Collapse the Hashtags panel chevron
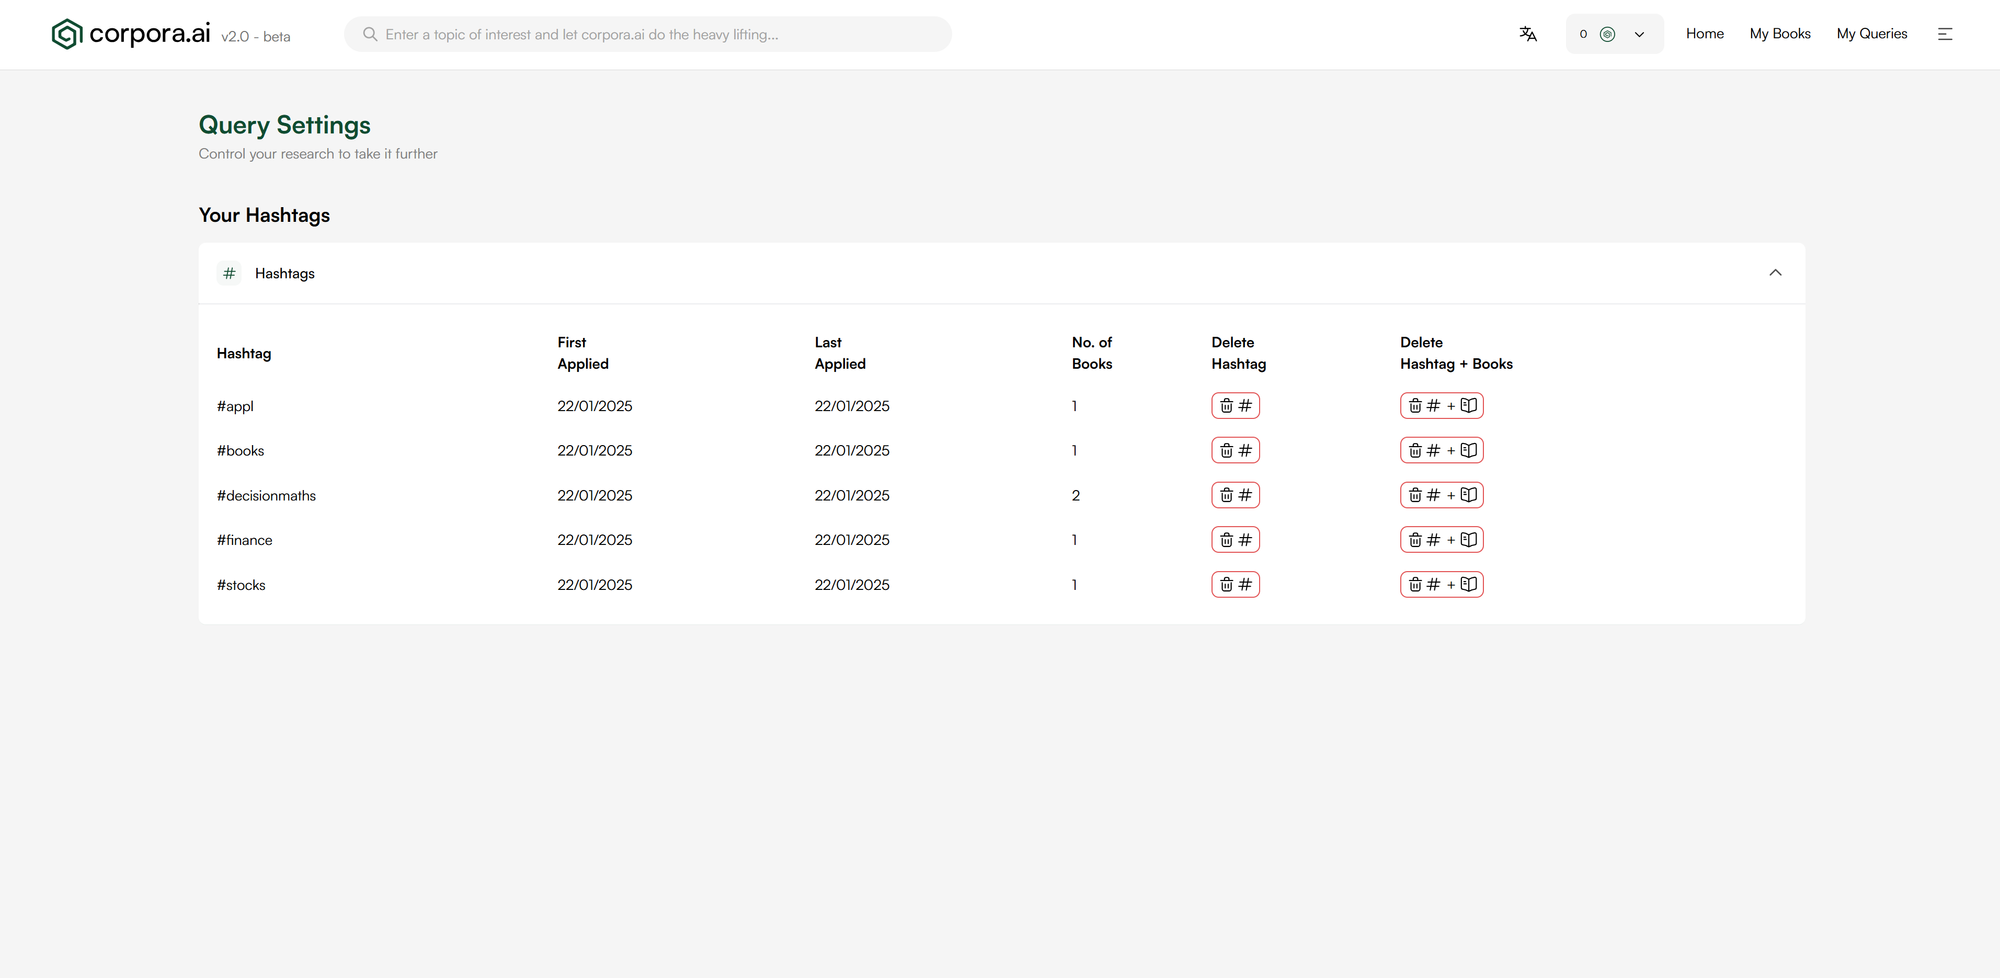 point(1775,273)
